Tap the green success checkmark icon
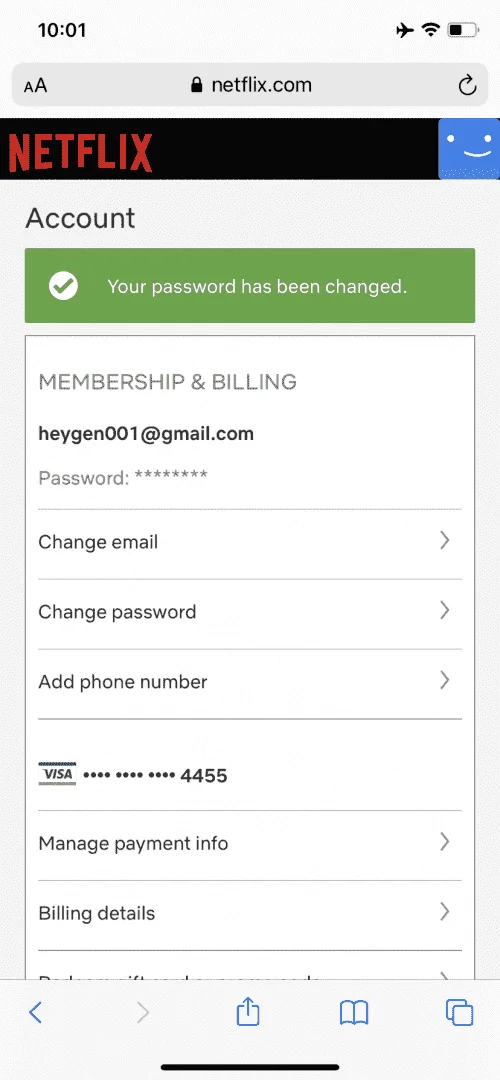This screenshot has height=1080, width=500. [x=63, y=285]
